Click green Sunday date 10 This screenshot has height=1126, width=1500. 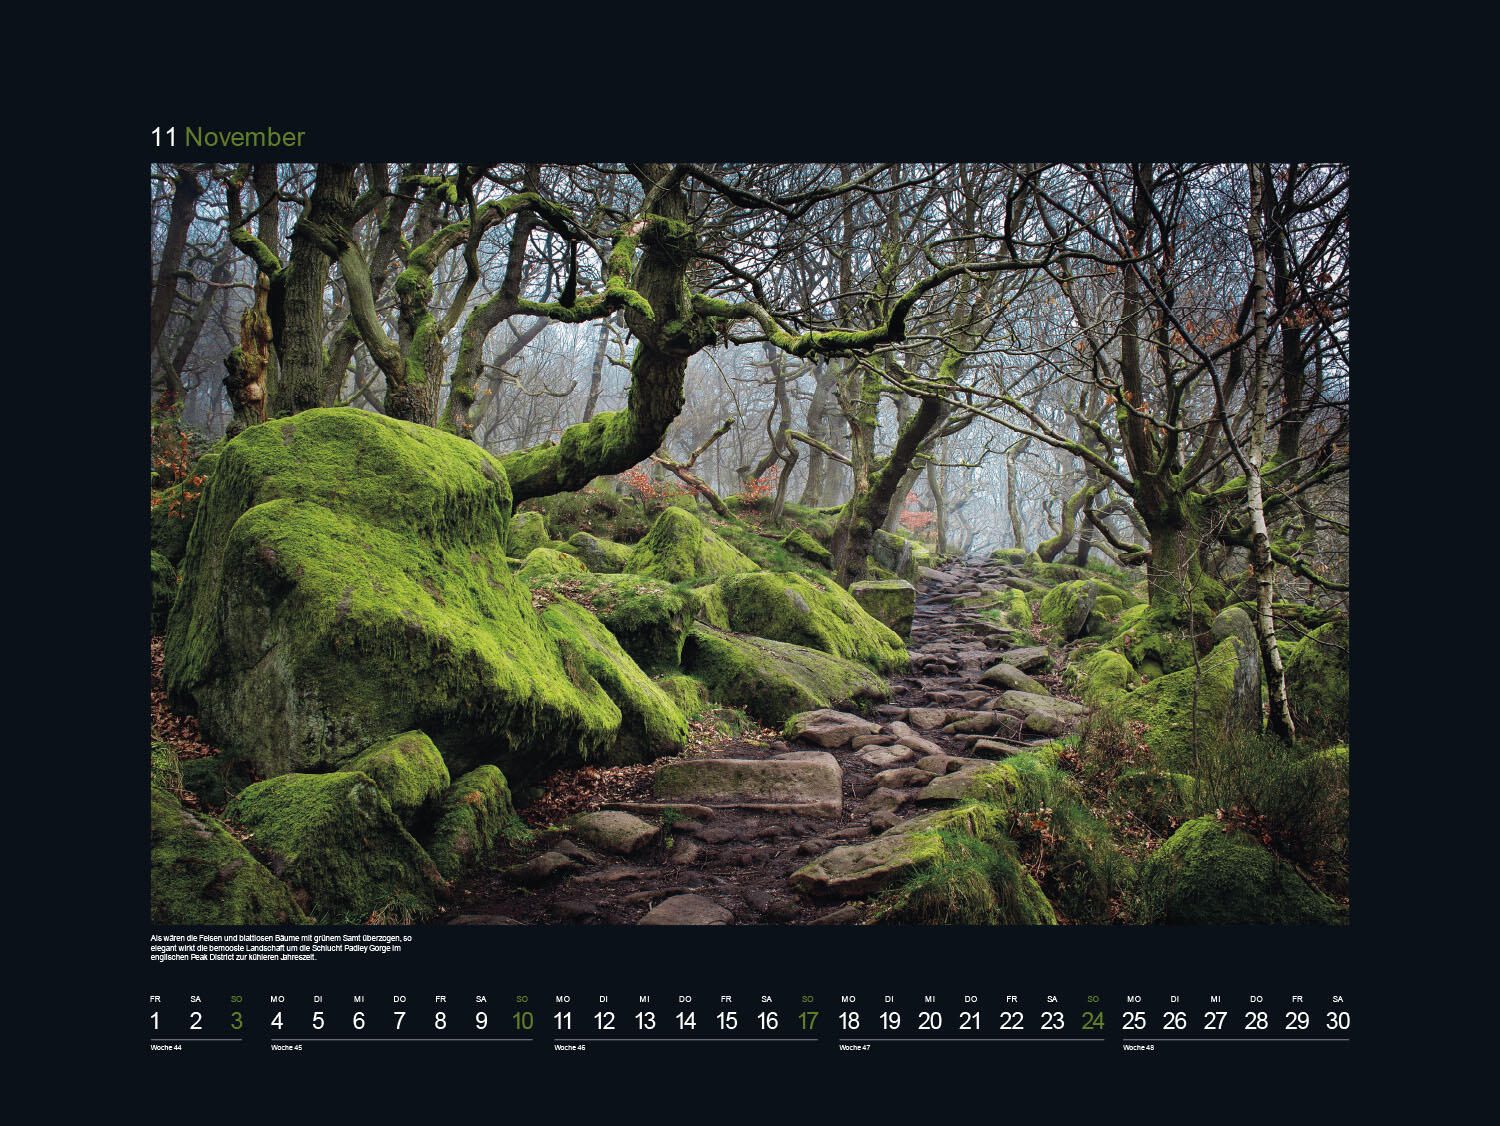pos(522,1021)
